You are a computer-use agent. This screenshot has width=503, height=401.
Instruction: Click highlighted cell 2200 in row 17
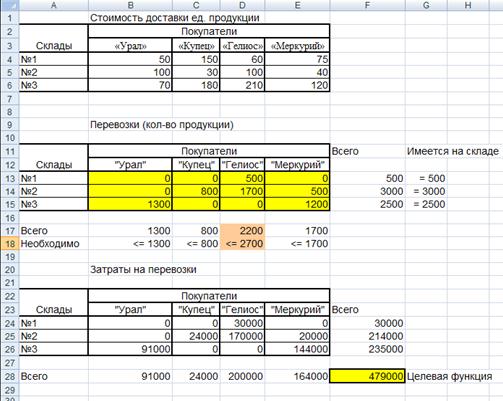point(242,231)
